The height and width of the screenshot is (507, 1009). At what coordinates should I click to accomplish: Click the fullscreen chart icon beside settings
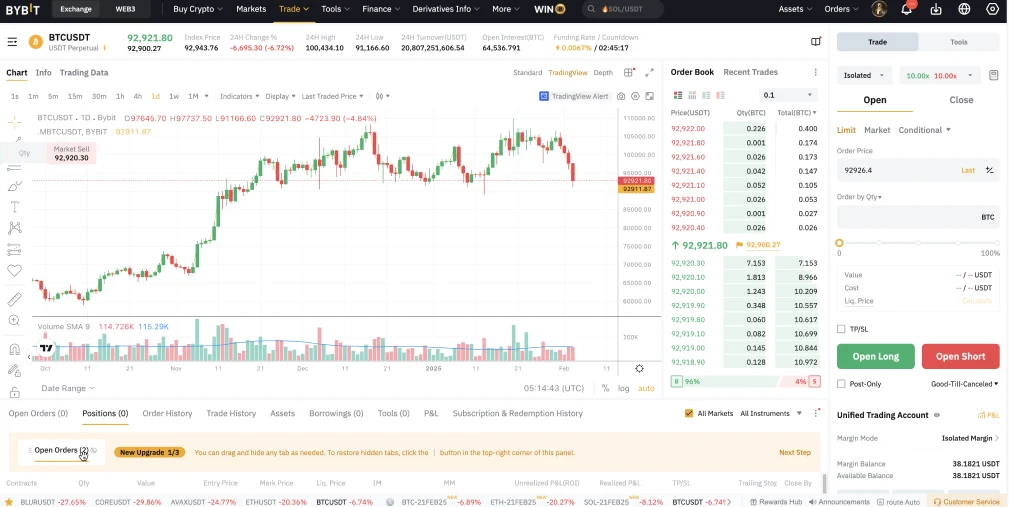[649, 97]
